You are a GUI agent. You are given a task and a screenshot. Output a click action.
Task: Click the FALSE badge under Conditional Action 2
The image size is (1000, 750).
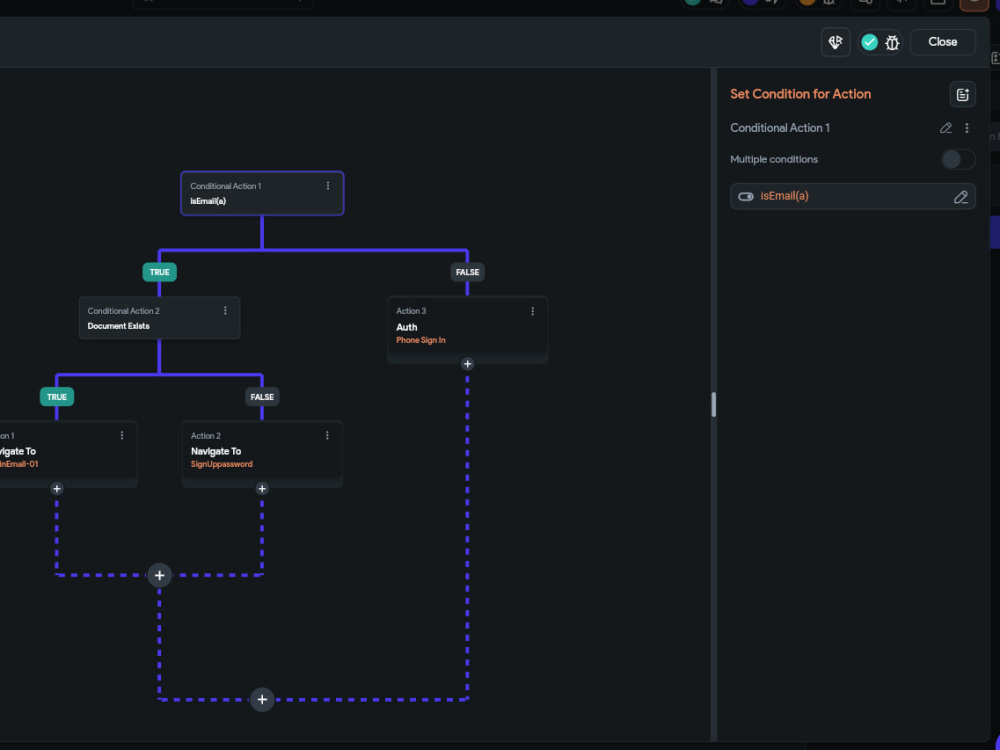click(x=262, y=397)
